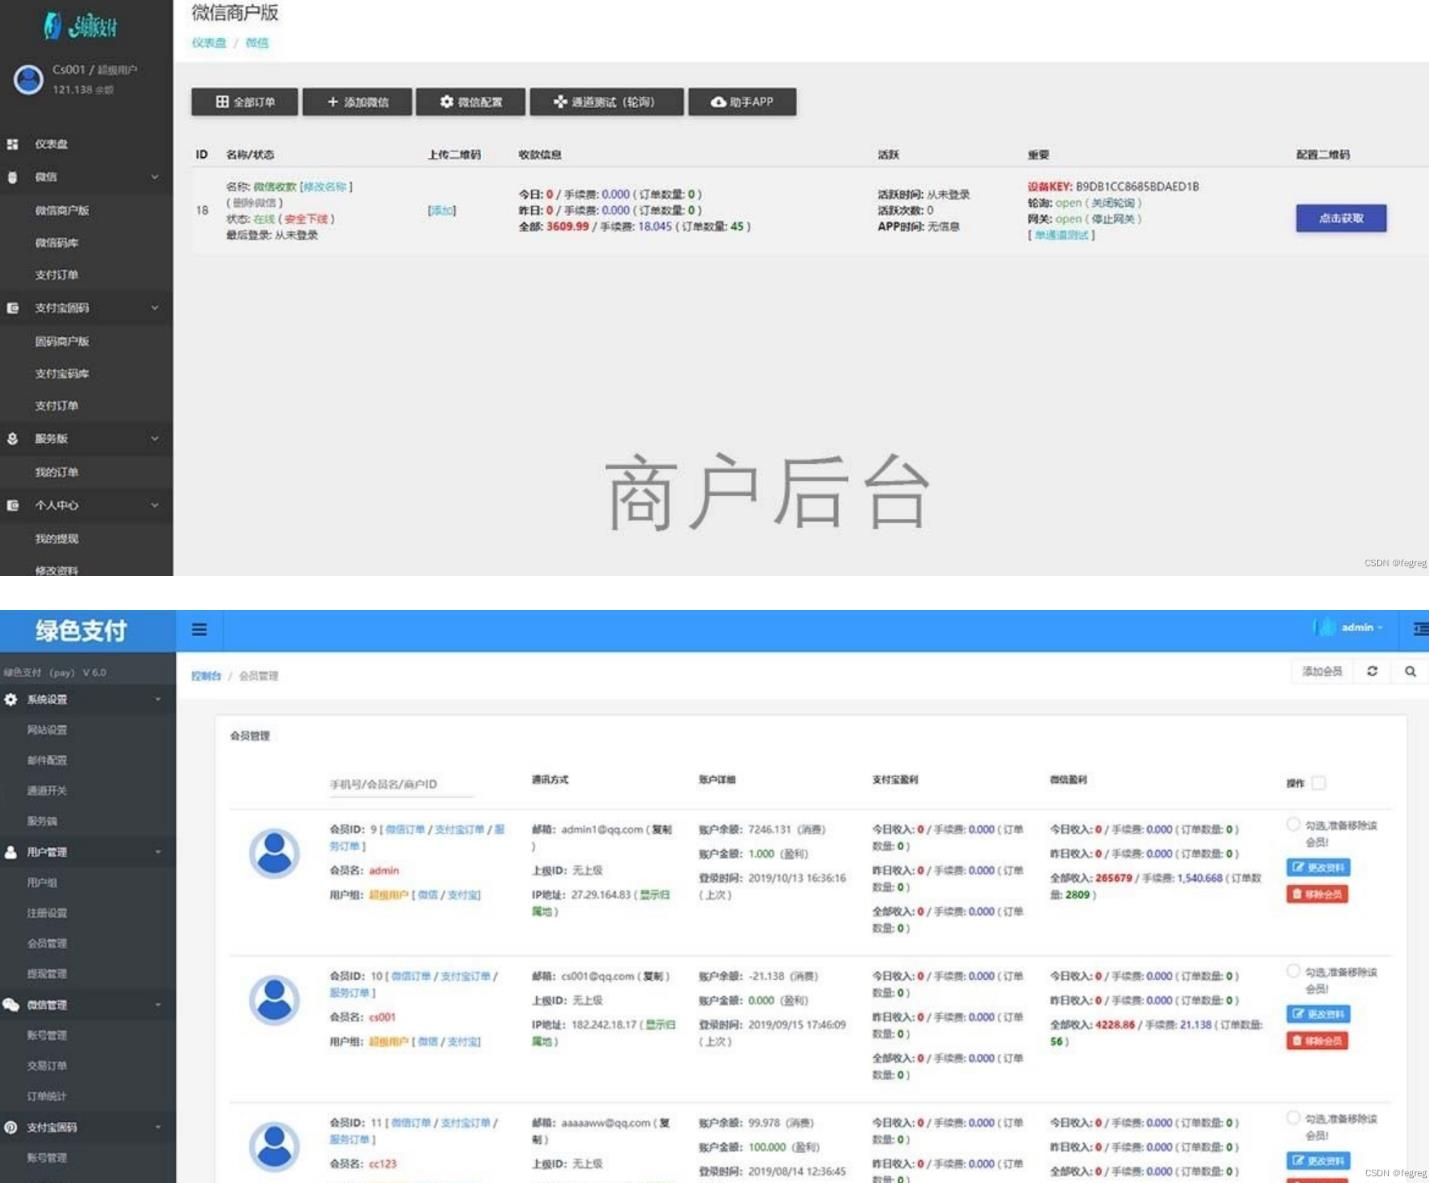Image resolution: width=1429 pixels, height=1183 pixels.
Task: Open 我的订单 in merchant sidebar
Action: tap(57, 472)
